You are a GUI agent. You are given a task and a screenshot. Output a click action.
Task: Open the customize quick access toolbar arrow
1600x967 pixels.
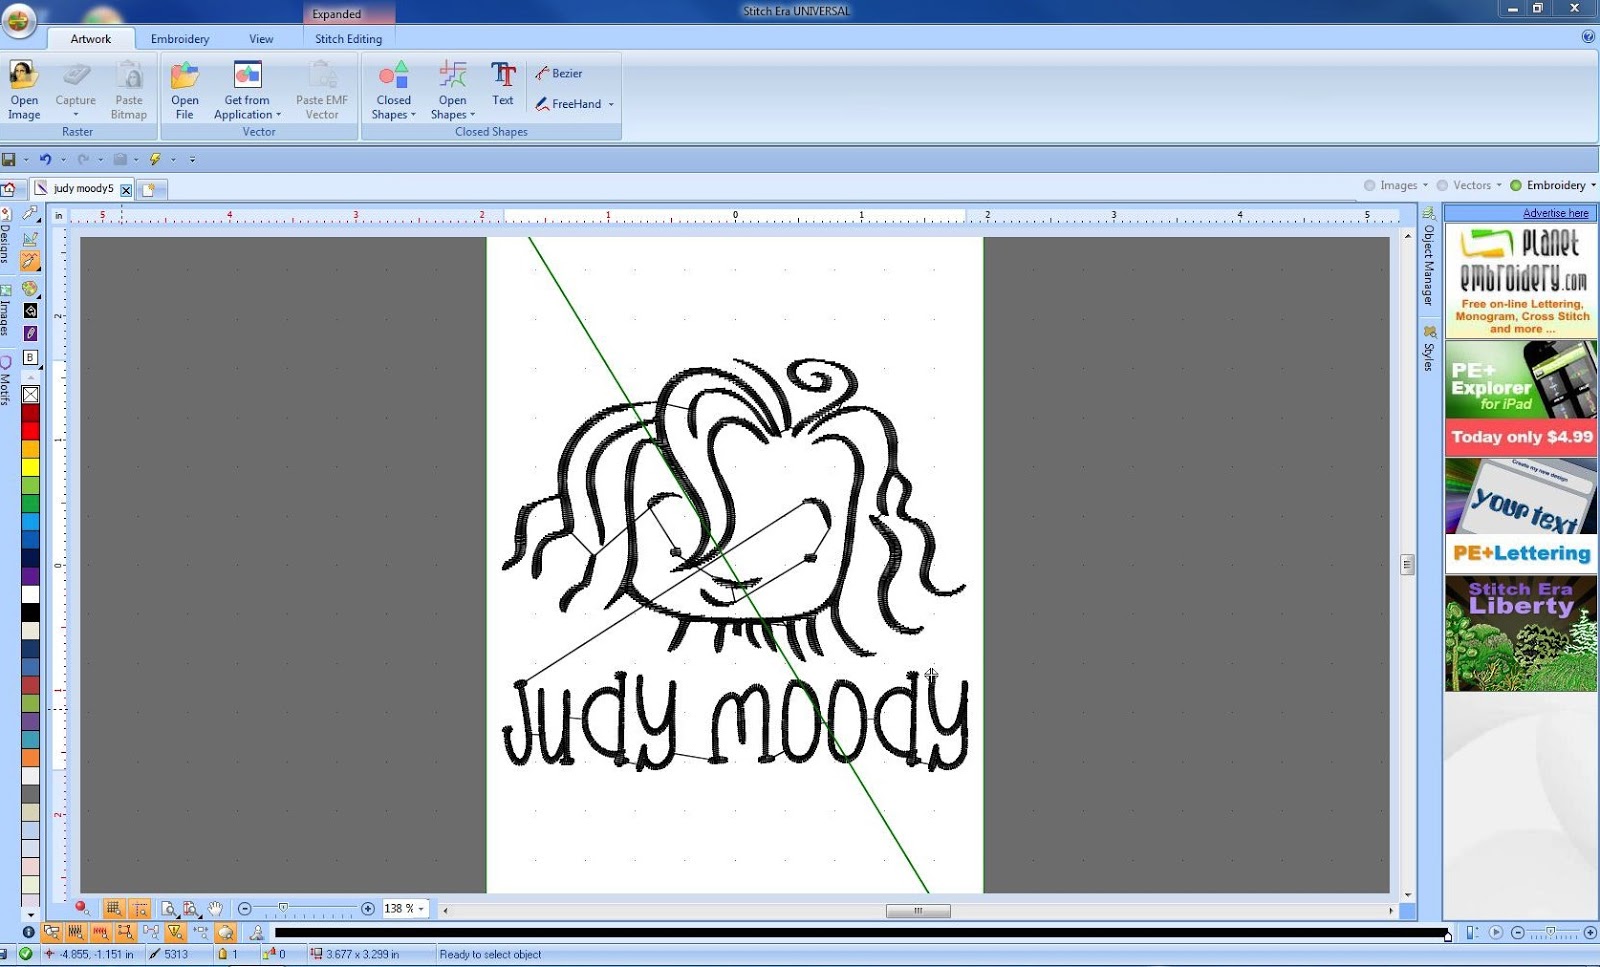click(192, 159)
